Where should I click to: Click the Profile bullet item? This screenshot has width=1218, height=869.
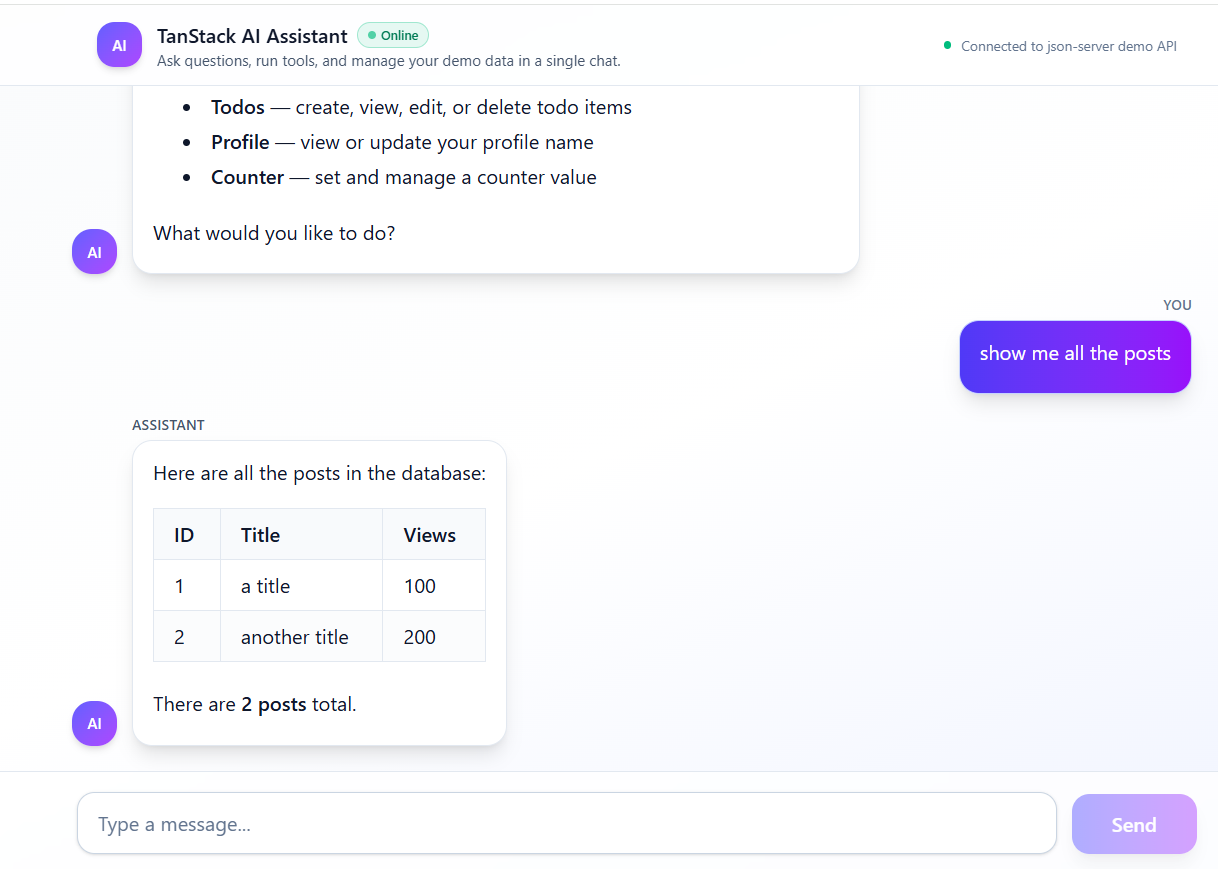coord(402,142)
